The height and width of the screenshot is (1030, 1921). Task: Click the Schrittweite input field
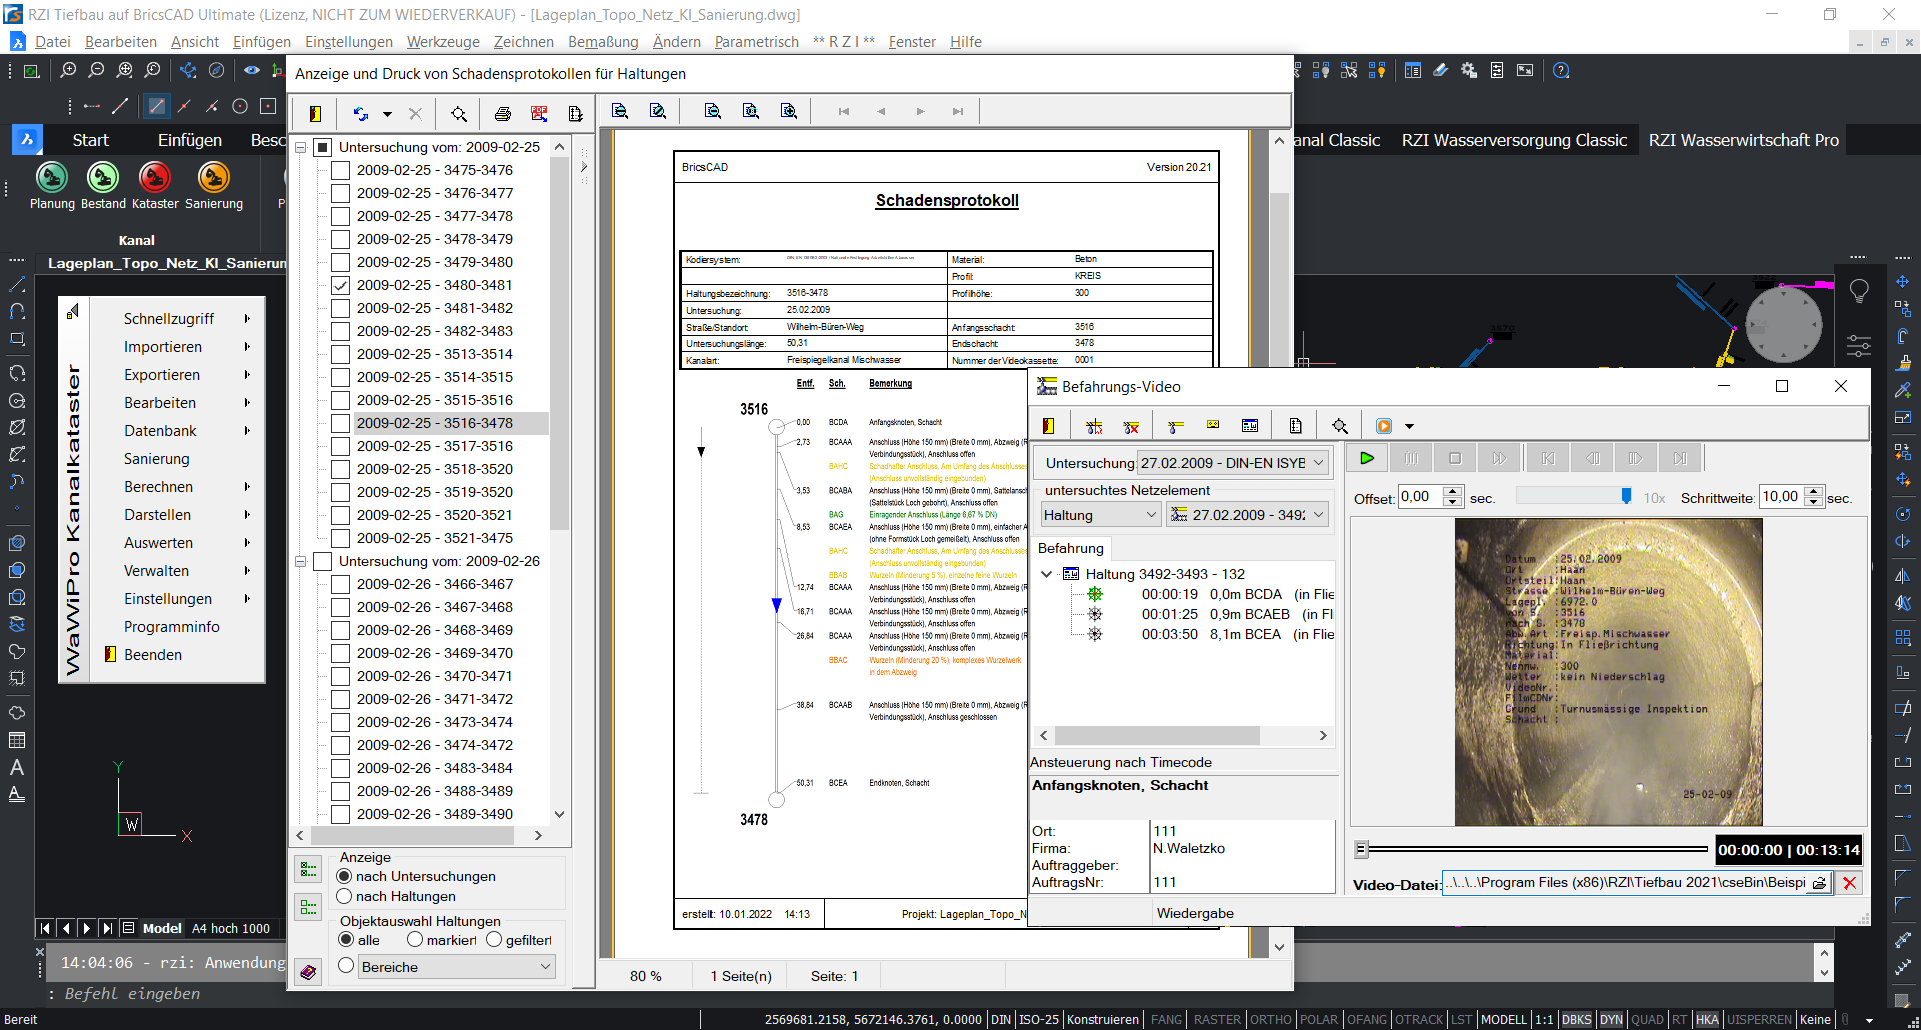(x=1780, y=497)
